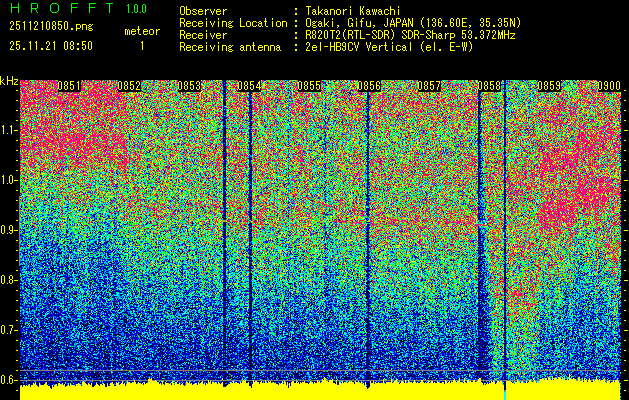Click the 0852 time marker
This screenshot has width=629, height=400.
(x=128, y=87)
